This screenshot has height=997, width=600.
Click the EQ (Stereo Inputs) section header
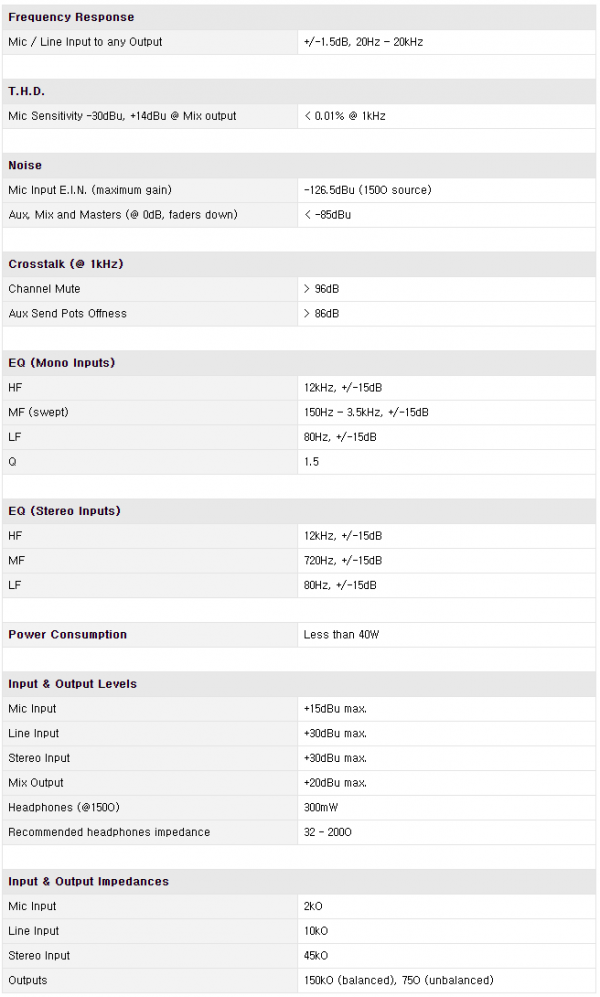click(64, 511)
